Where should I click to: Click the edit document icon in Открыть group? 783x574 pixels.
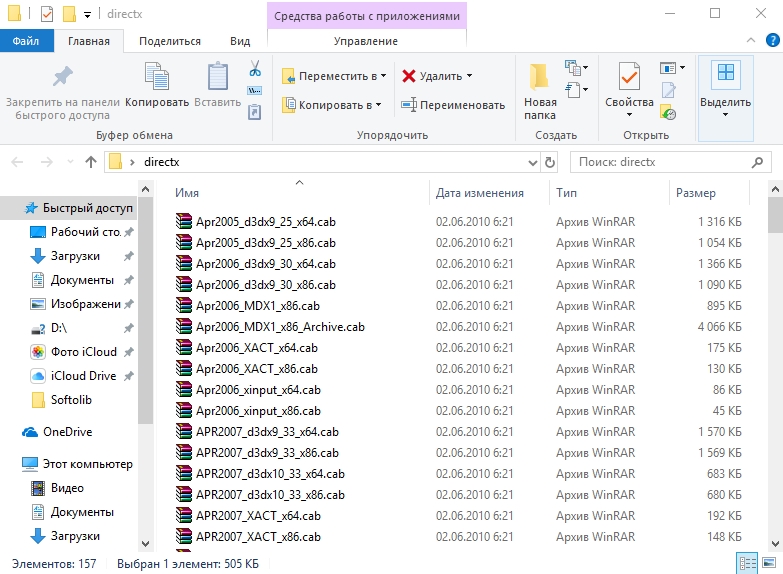(668, 90)
